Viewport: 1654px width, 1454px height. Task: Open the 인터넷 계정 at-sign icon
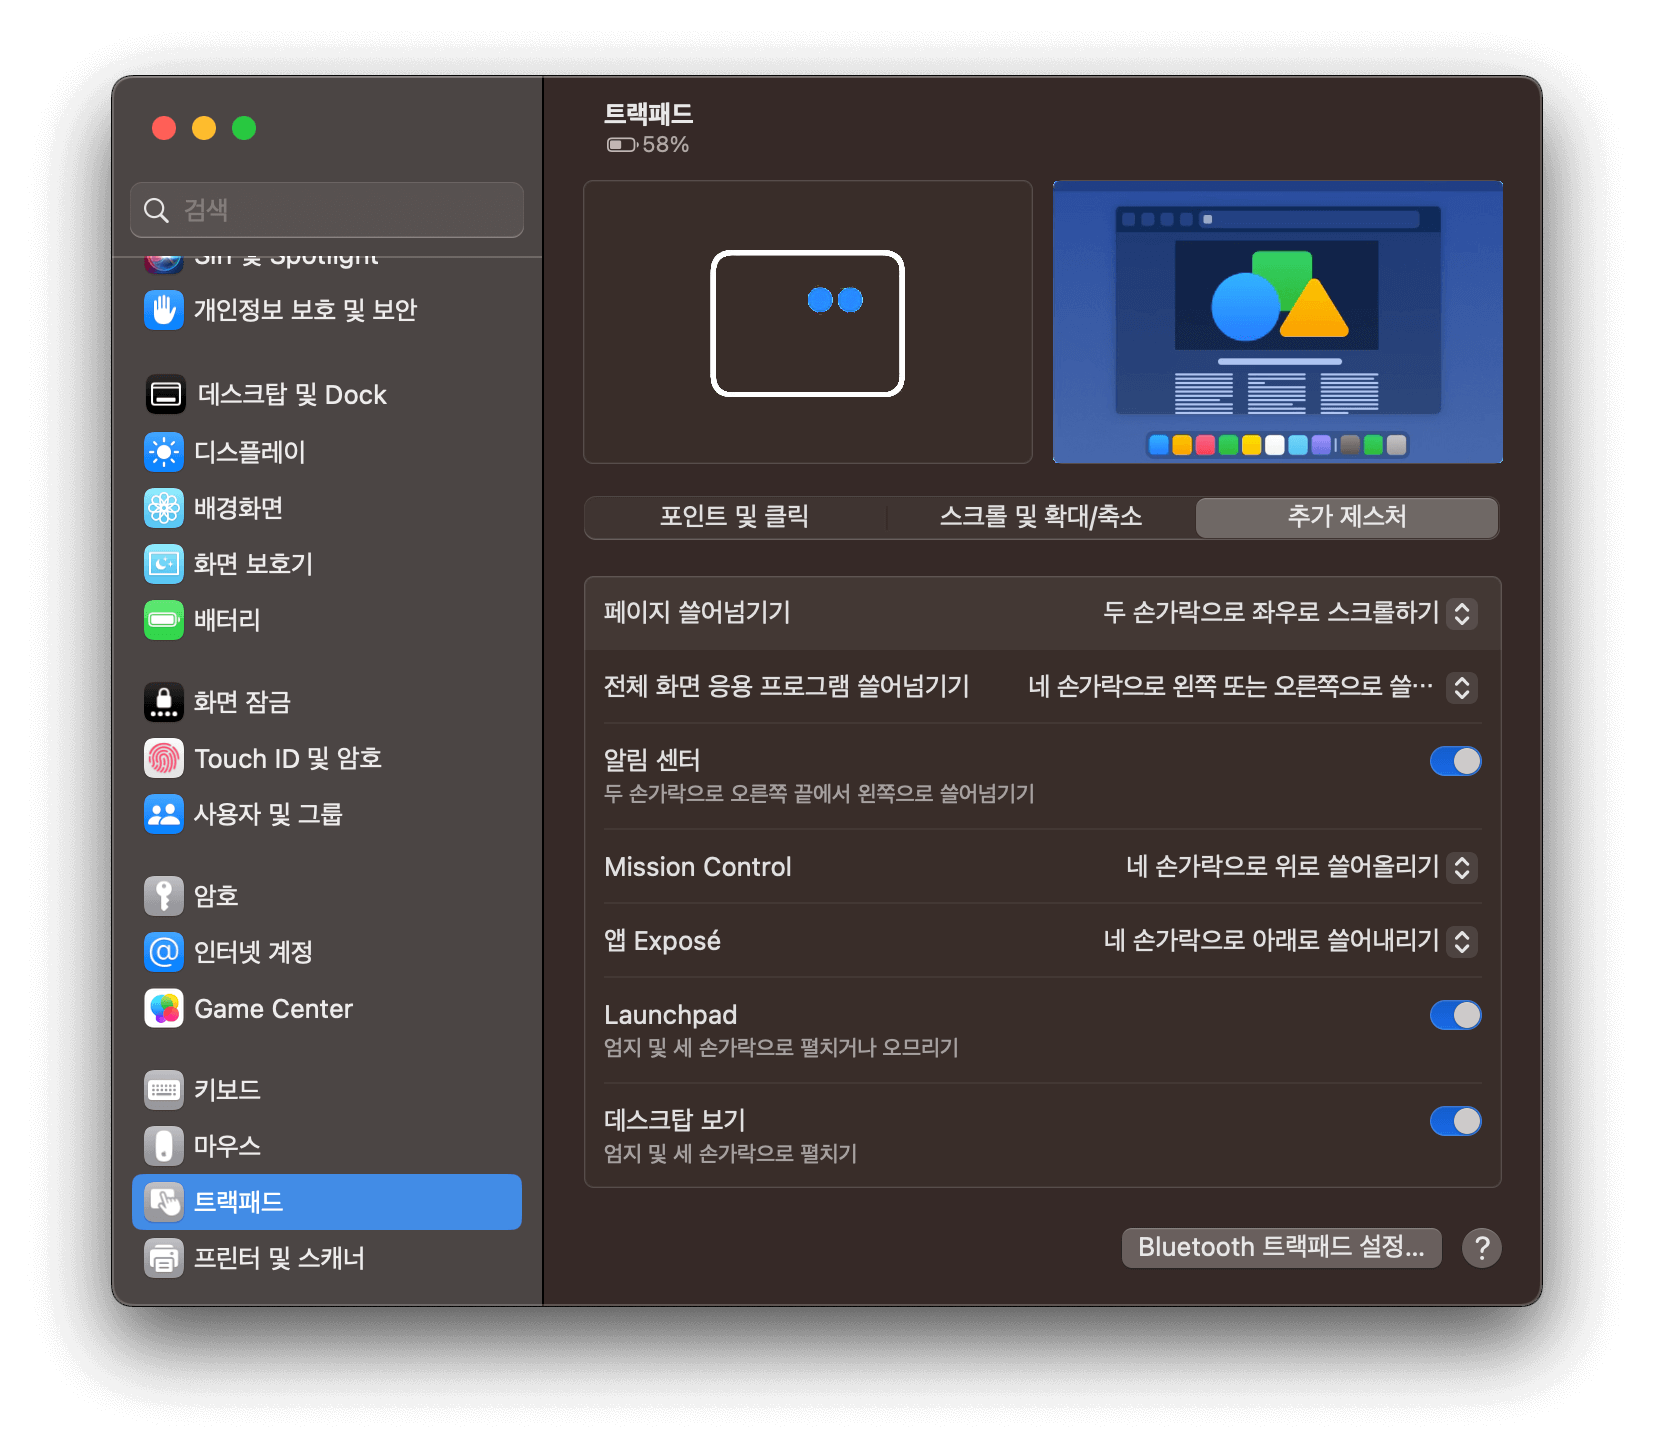coord(164,952)
